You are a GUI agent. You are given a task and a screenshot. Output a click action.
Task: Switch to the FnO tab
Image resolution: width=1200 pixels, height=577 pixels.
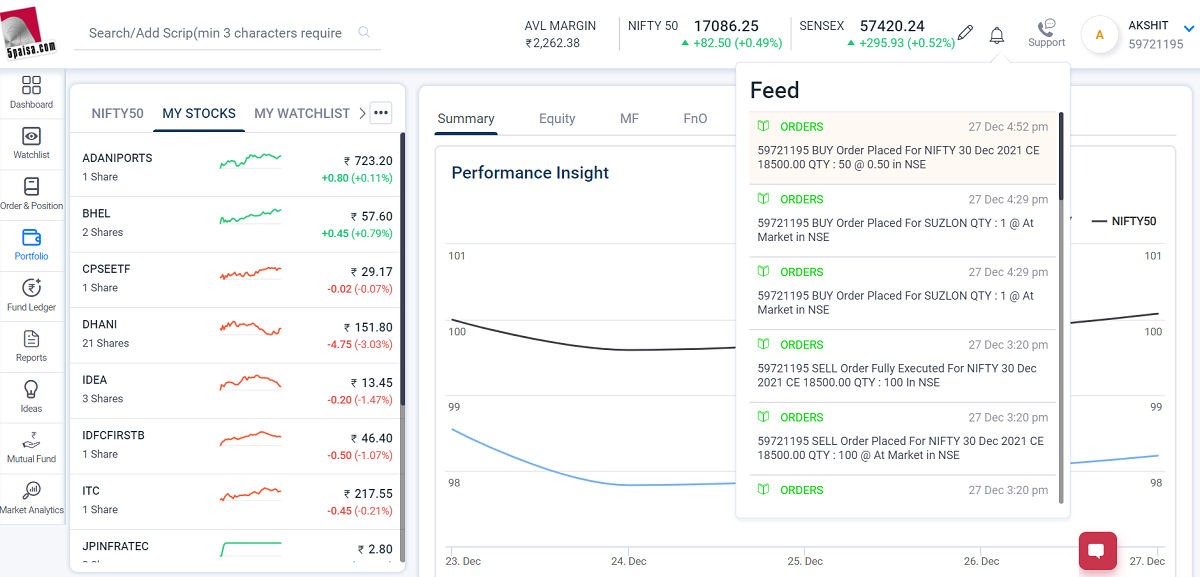tap(695, 118)
